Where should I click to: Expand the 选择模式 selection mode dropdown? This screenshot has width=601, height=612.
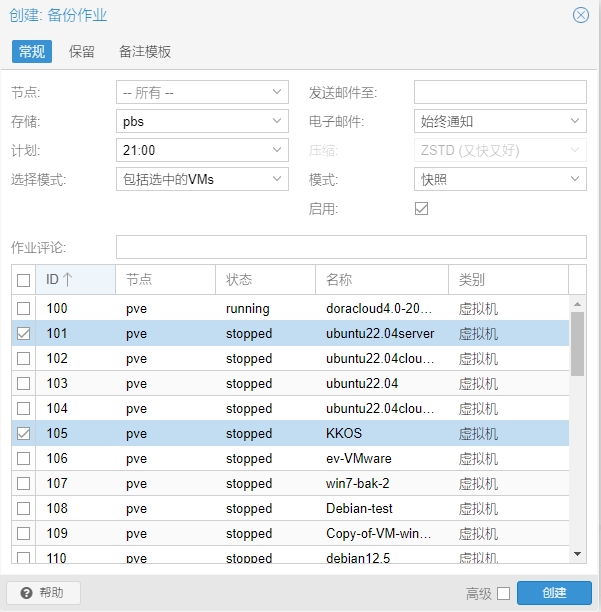(277, 180)
